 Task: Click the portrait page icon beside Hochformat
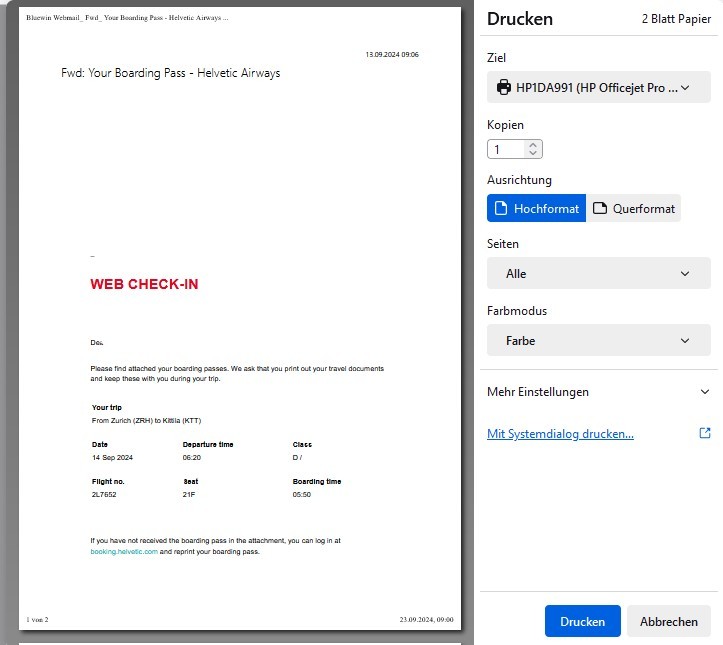tap(501, 209)
